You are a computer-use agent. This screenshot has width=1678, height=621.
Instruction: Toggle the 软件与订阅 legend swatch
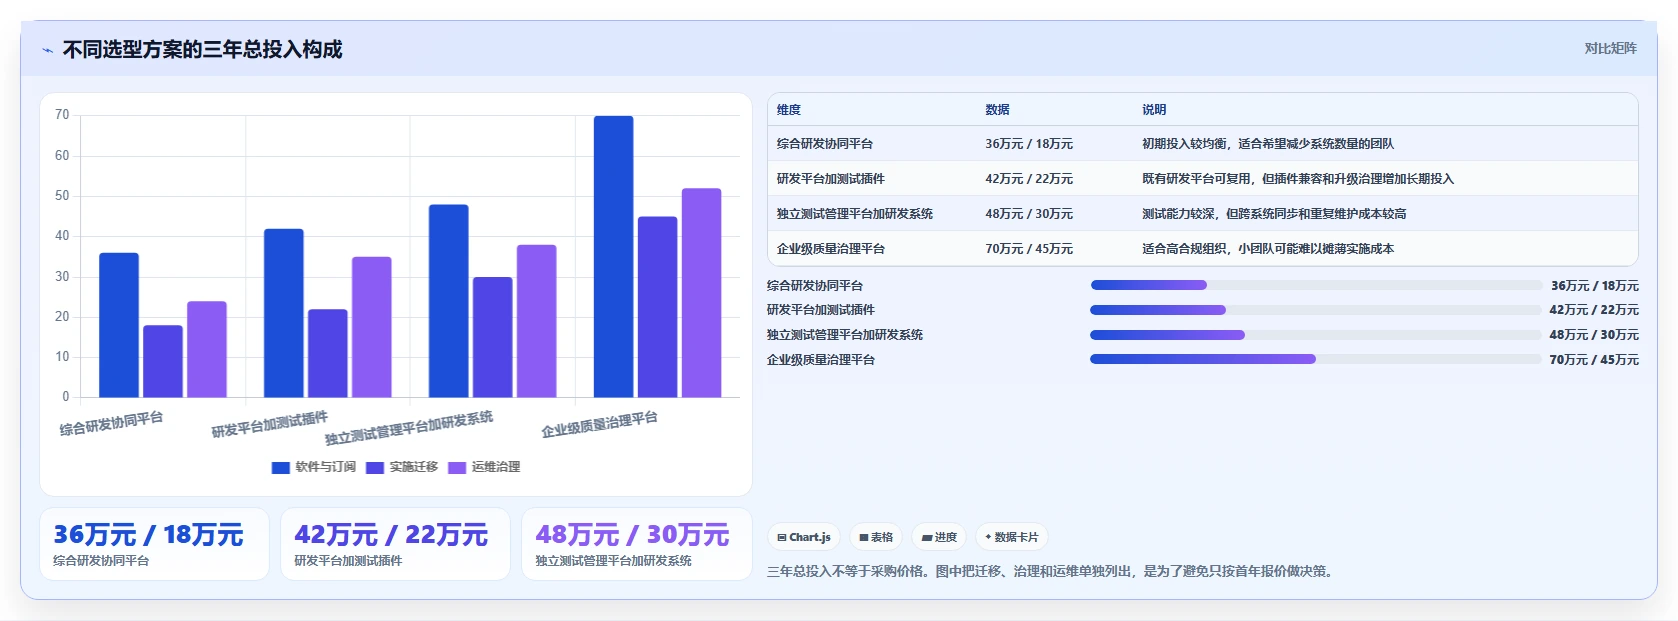(x=281, y=467)
